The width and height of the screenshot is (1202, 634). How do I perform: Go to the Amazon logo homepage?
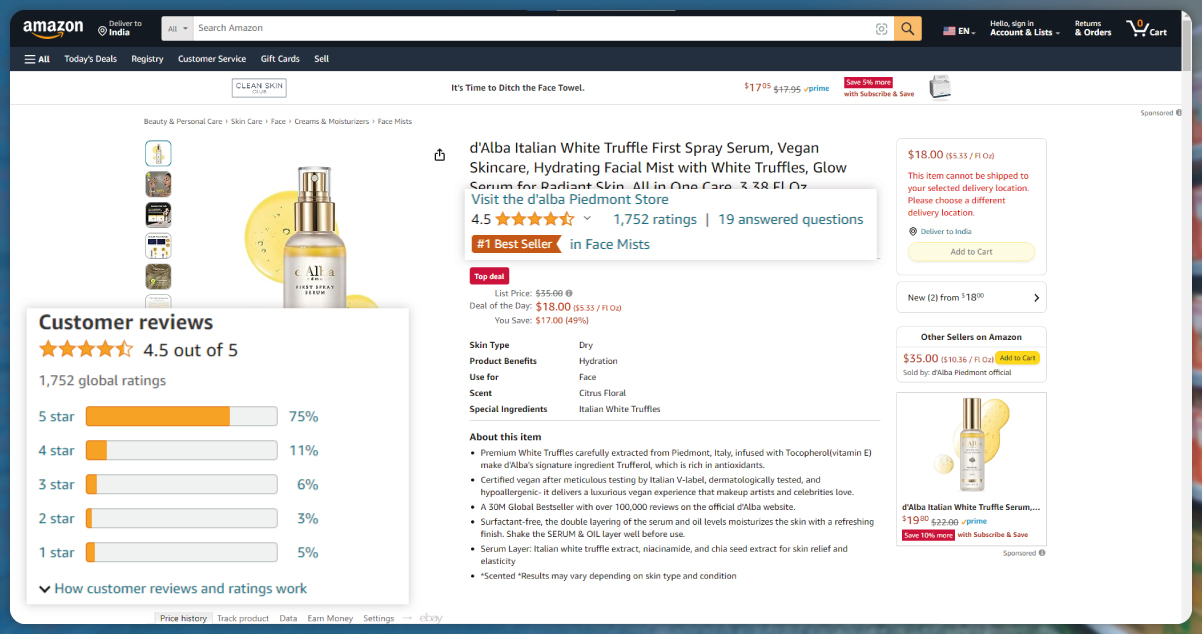pos(53,29)
